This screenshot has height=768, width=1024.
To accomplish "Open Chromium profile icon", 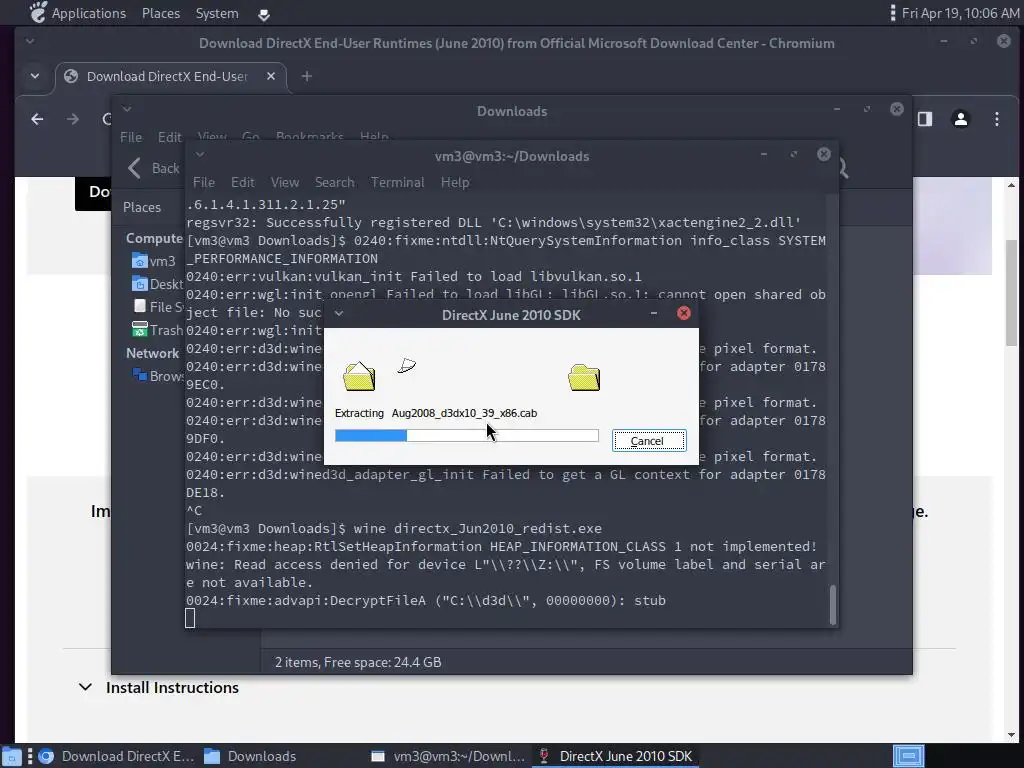I will (961, 119).
